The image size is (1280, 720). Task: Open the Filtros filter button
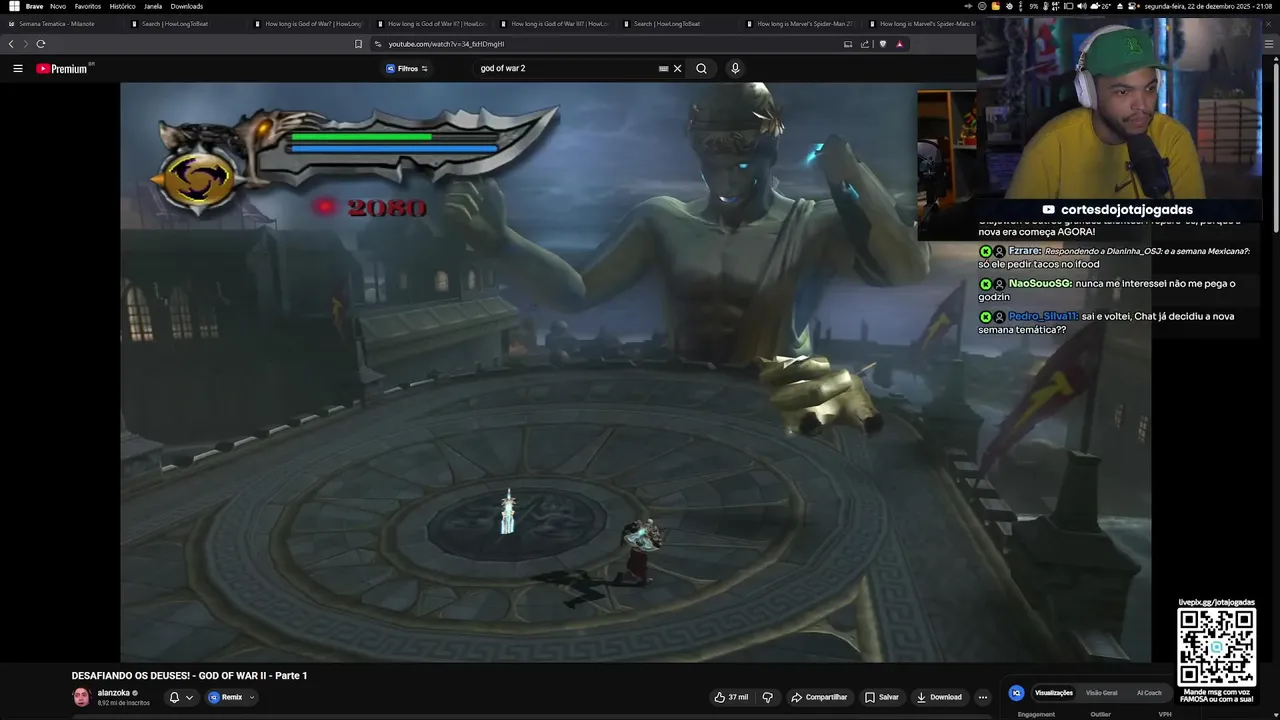coord(407,69)
